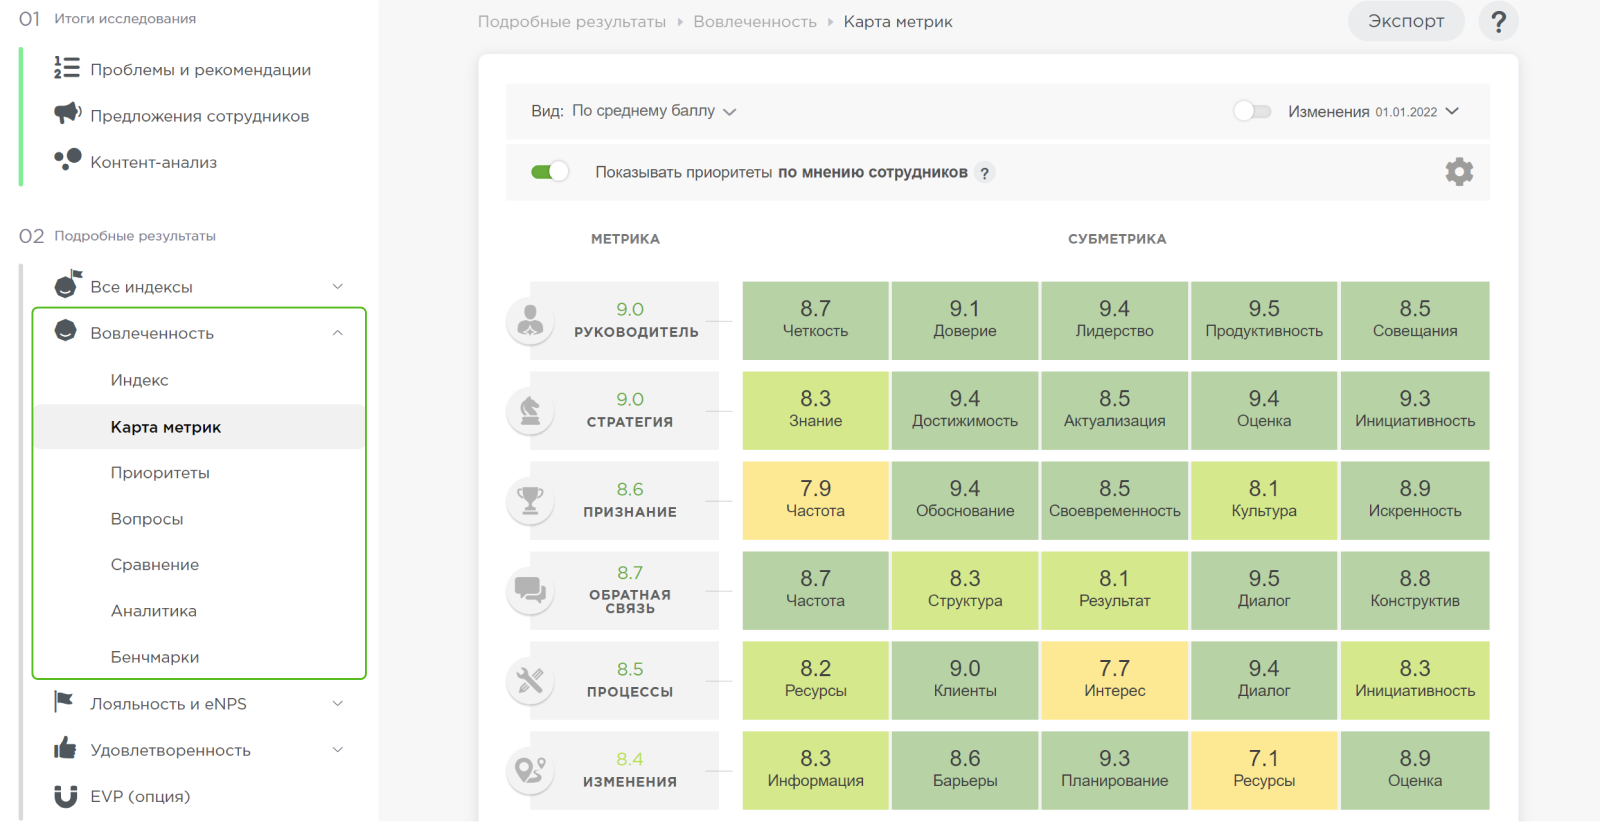Click the person icon of the Руководитель metric
Viewport: 1600px width, 822px height.
pos(530,321)
